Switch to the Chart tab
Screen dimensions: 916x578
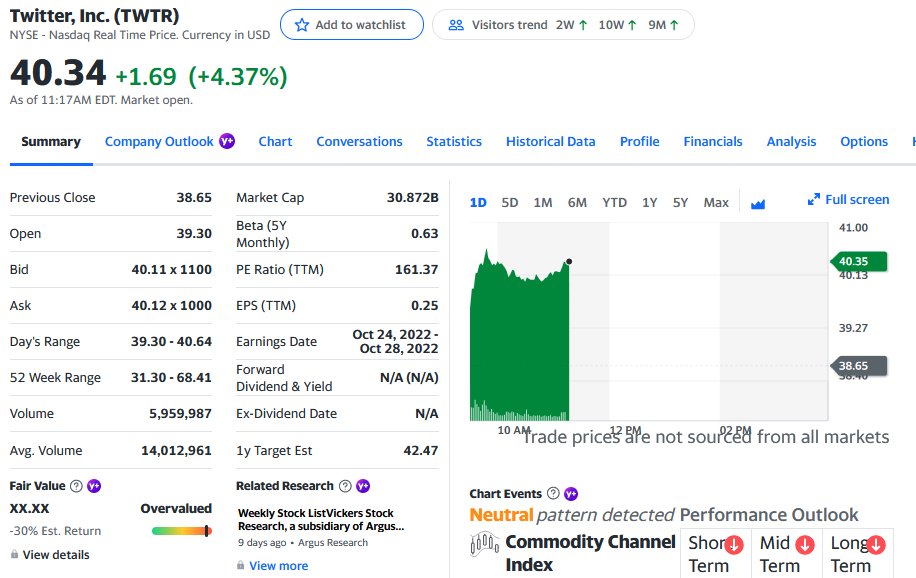pyautogui.click(x=275, y=141)
